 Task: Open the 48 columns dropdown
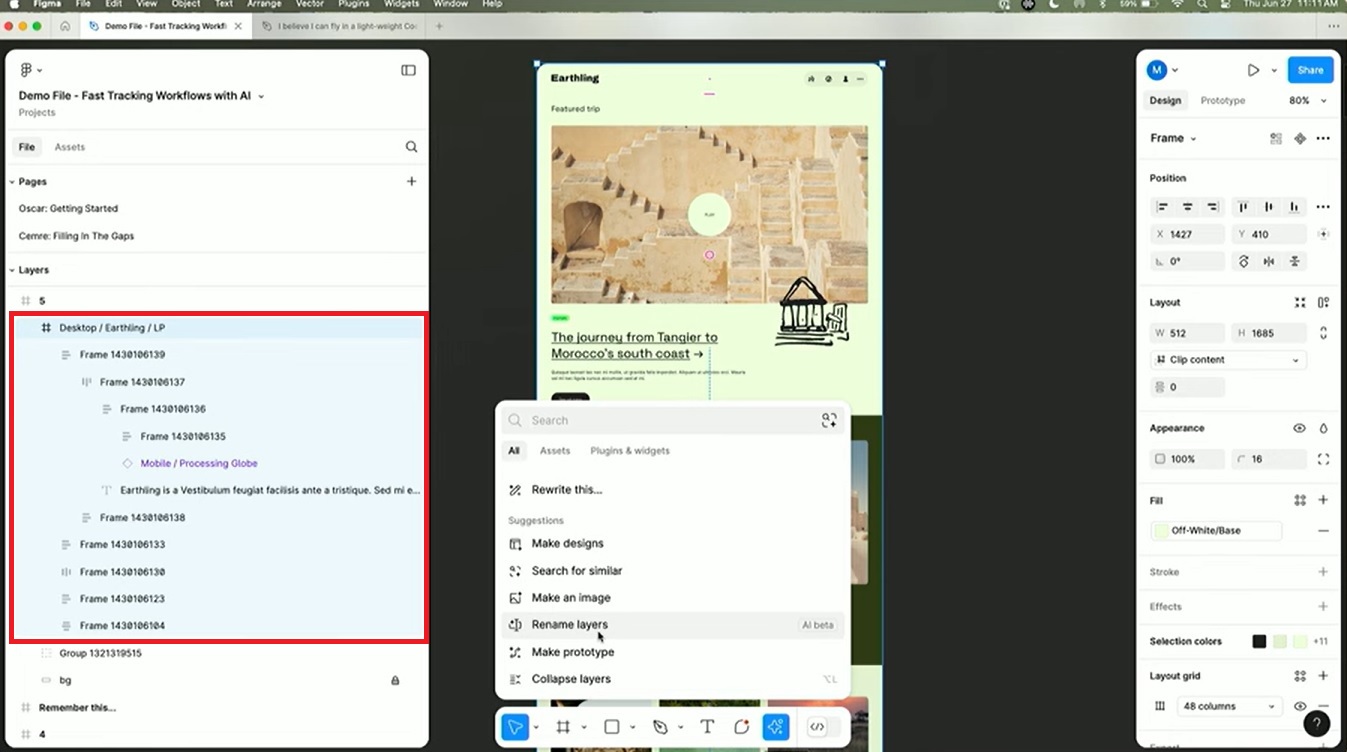pos(1229,706)
